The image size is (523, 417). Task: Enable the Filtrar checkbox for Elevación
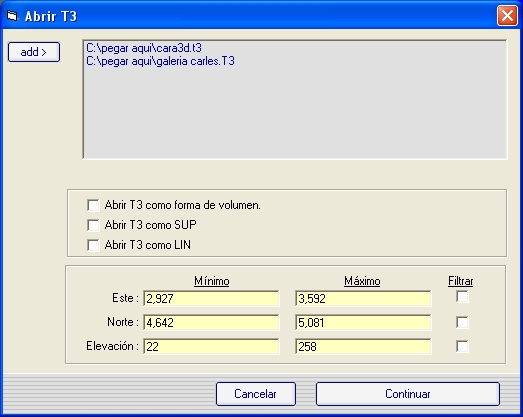click(x=462, y=346)
